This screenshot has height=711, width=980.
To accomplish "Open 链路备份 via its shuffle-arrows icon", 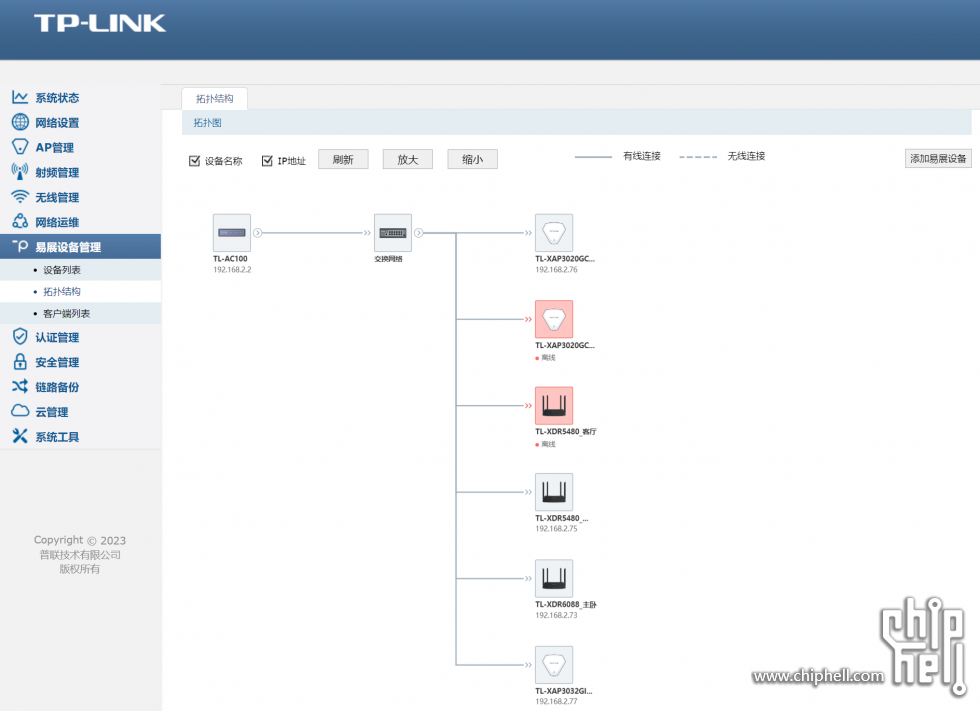I will click(20, 387).
